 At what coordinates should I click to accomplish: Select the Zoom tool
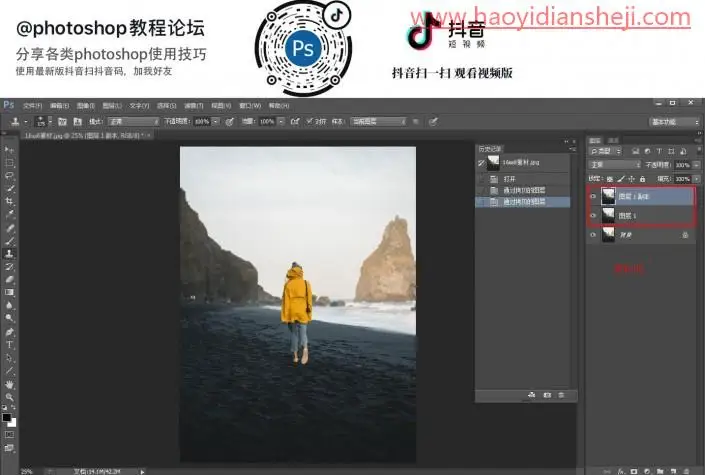9,397
